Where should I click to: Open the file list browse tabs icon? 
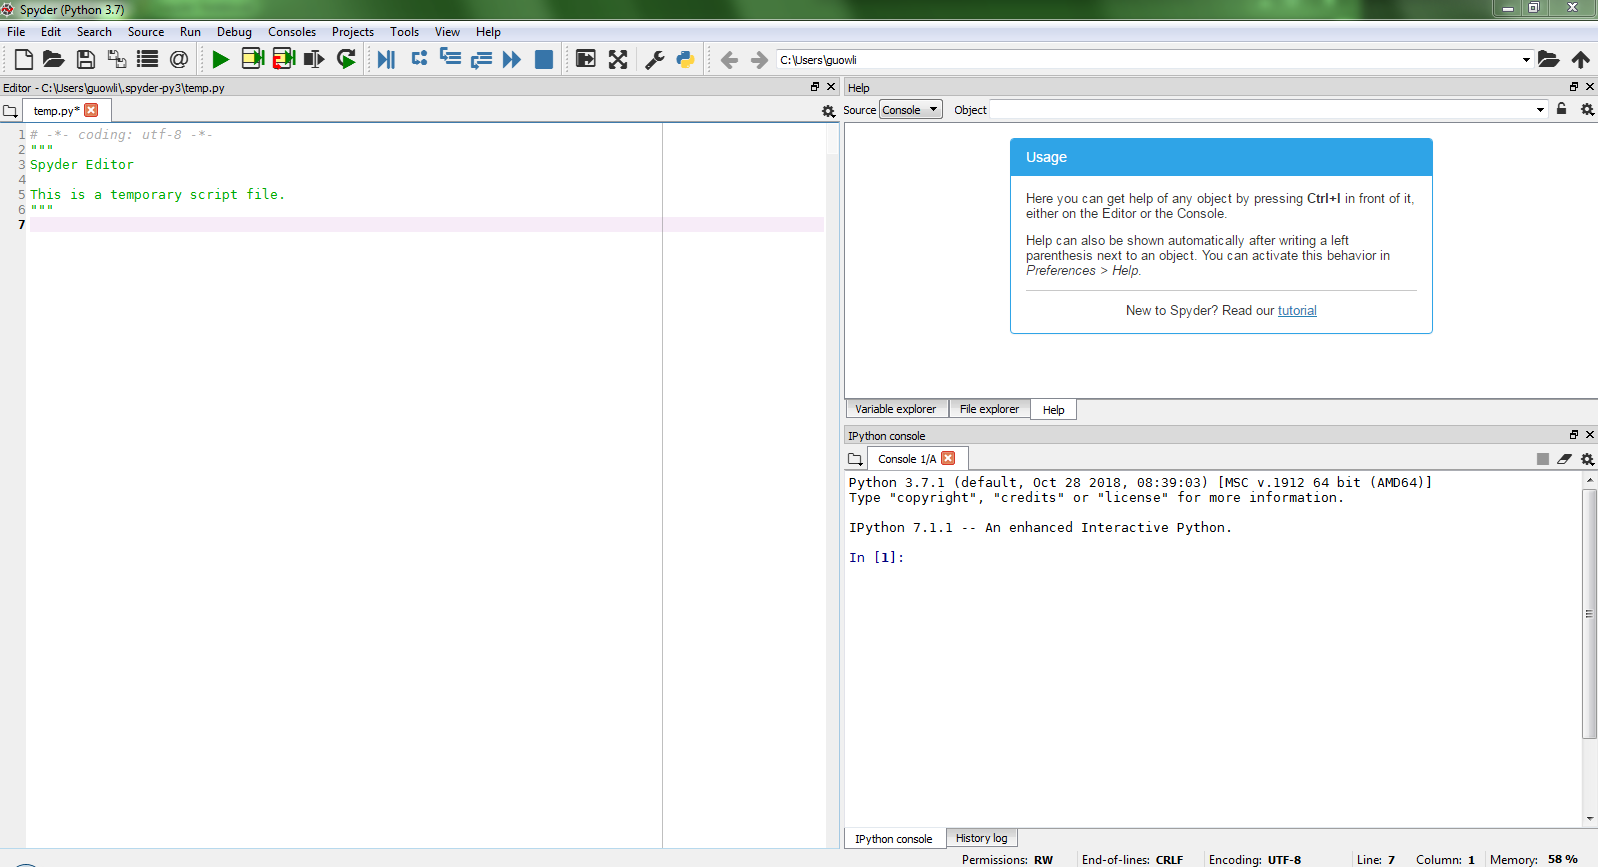click(148, 60)
